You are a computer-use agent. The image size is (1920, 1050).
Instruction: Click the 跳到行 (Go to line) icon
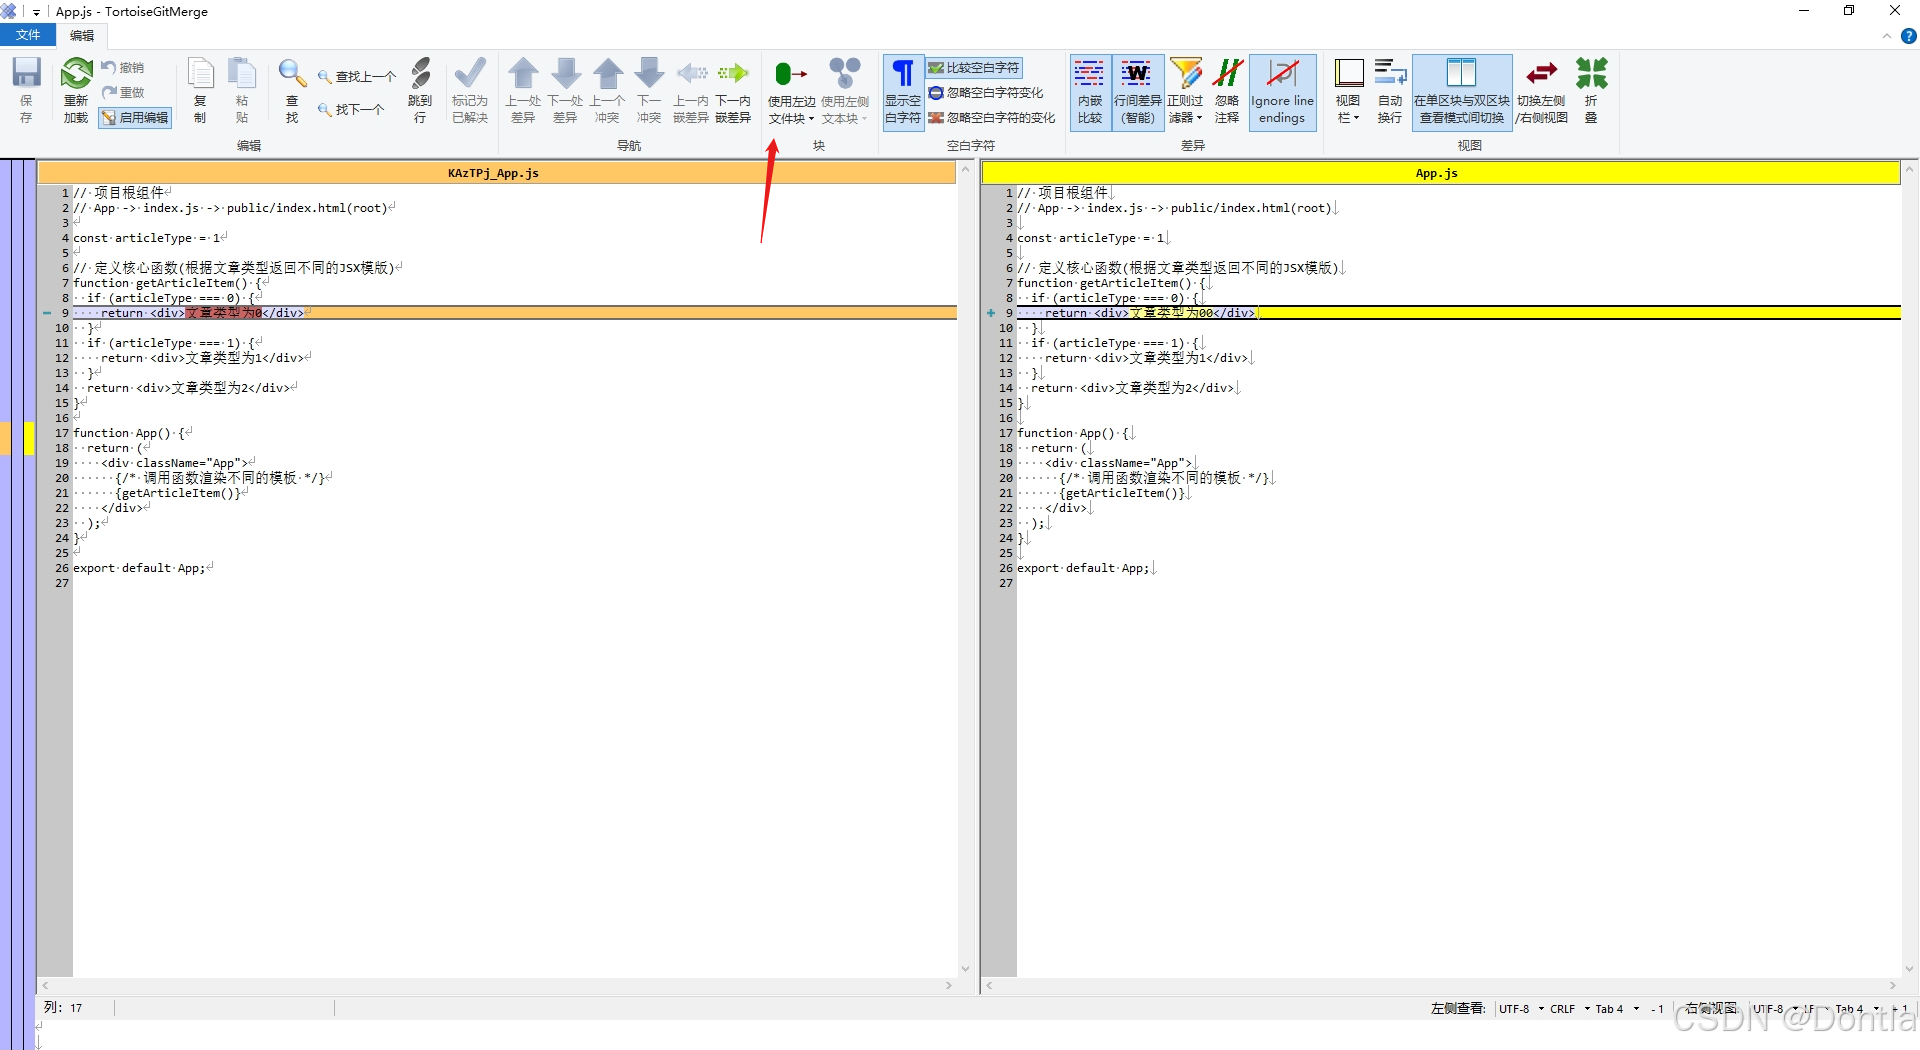pyautogui.click(x=420, y=88)
